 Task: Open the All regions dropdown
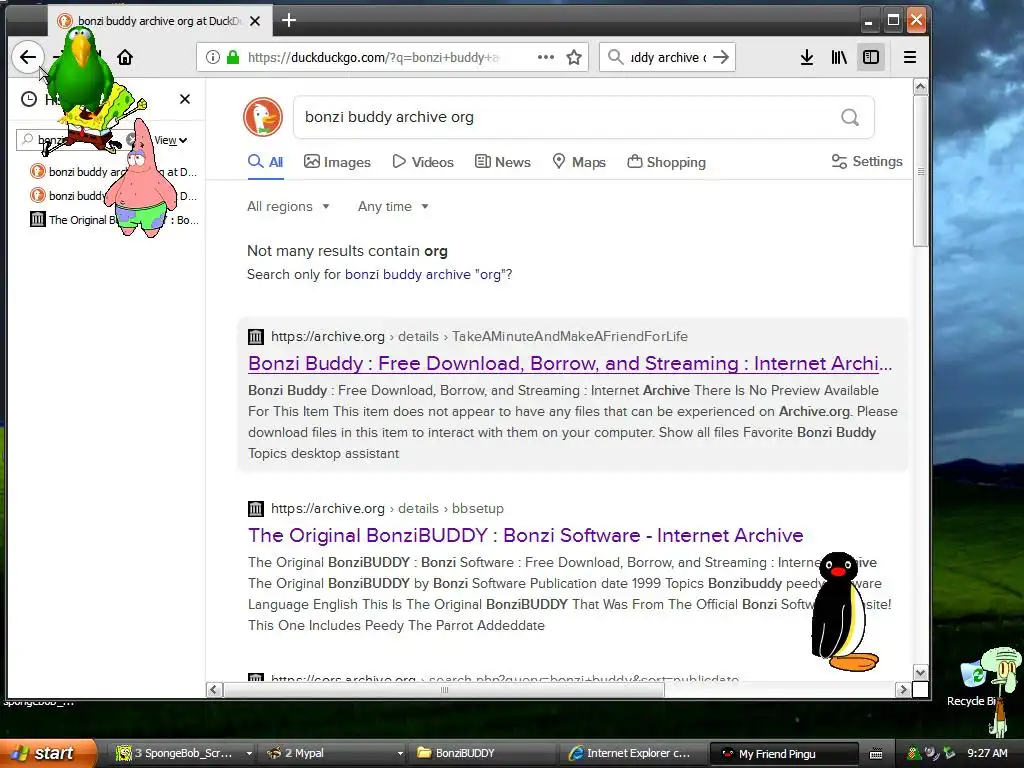pos(288,206)
